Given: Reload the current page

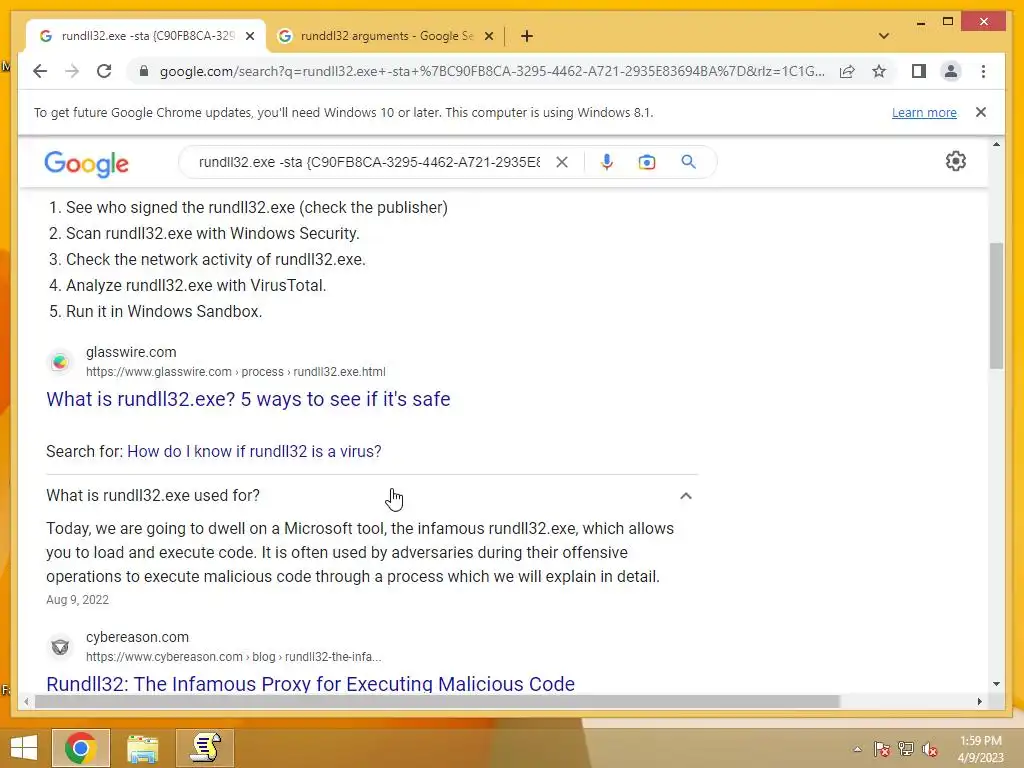Looking at the screenshot, I should (104, 71).
